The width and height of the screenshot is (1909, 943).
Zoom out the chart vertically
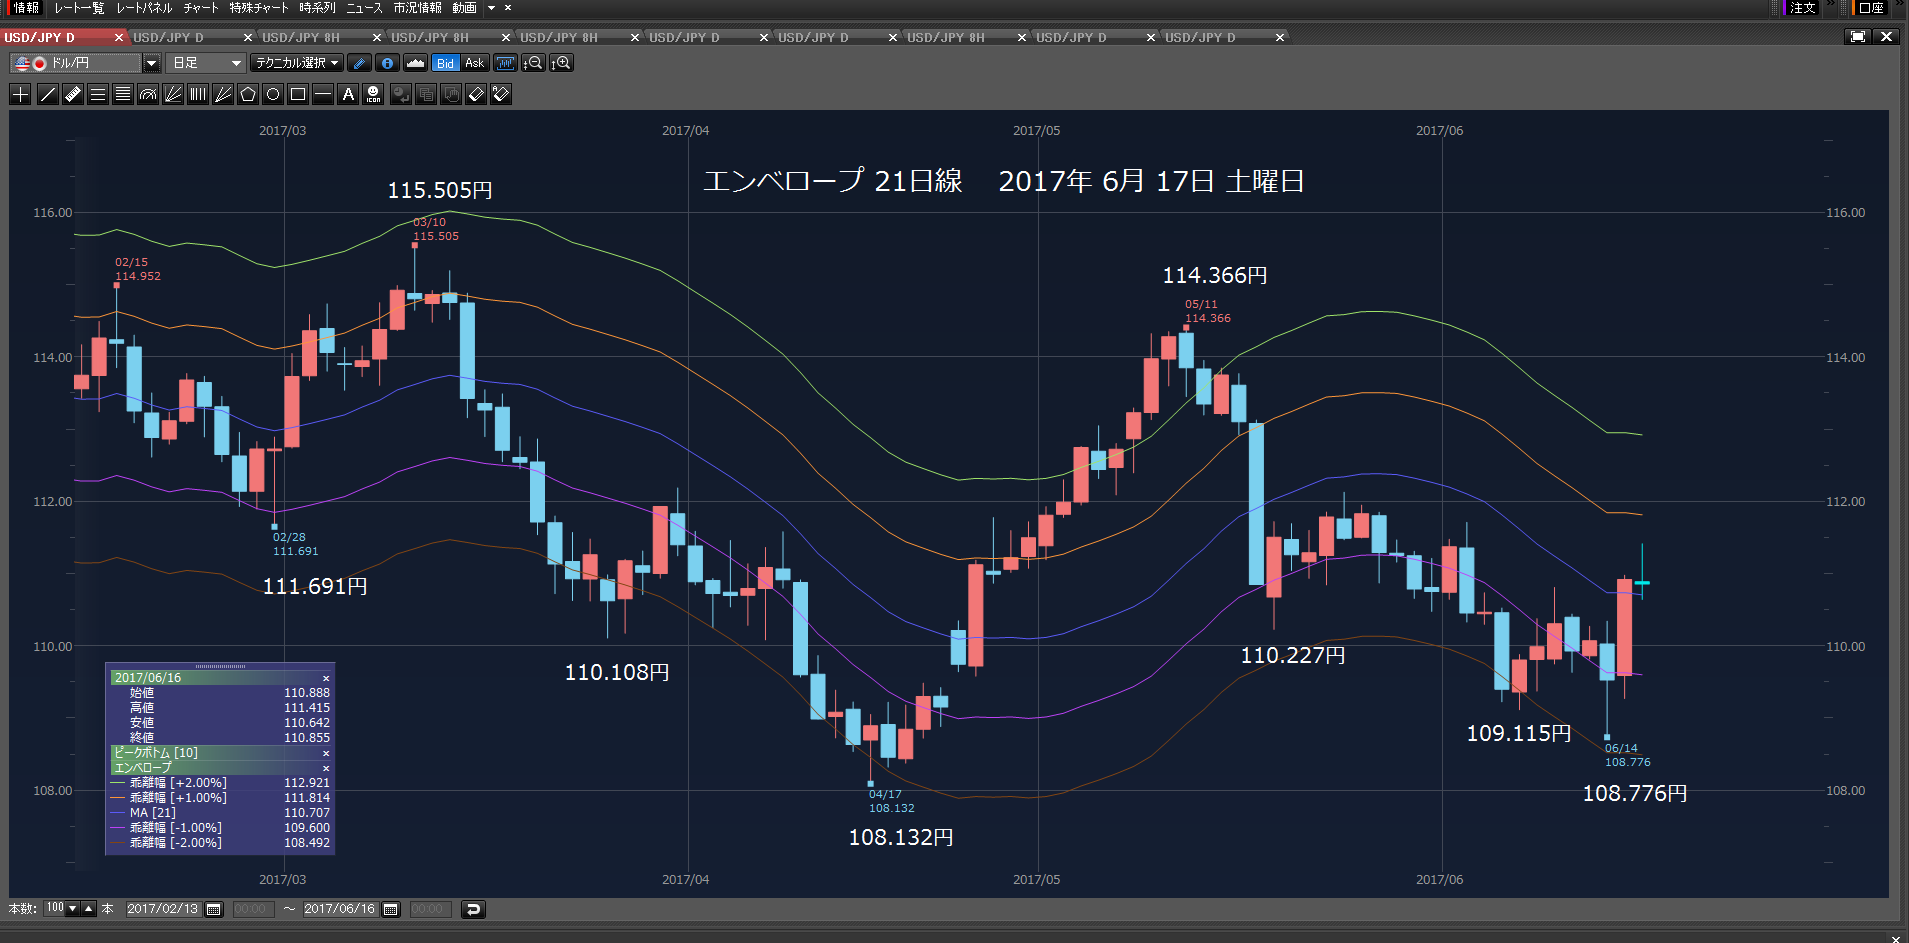[x=533, y=63]
